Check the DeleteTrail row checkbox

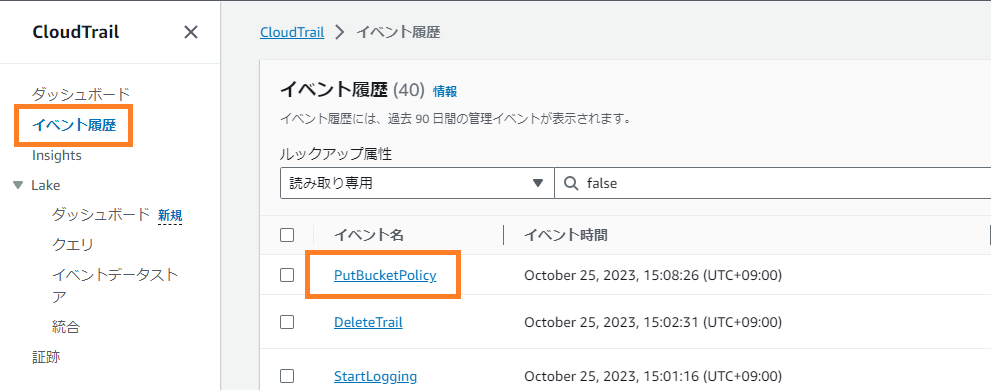[x=287, y=322]
